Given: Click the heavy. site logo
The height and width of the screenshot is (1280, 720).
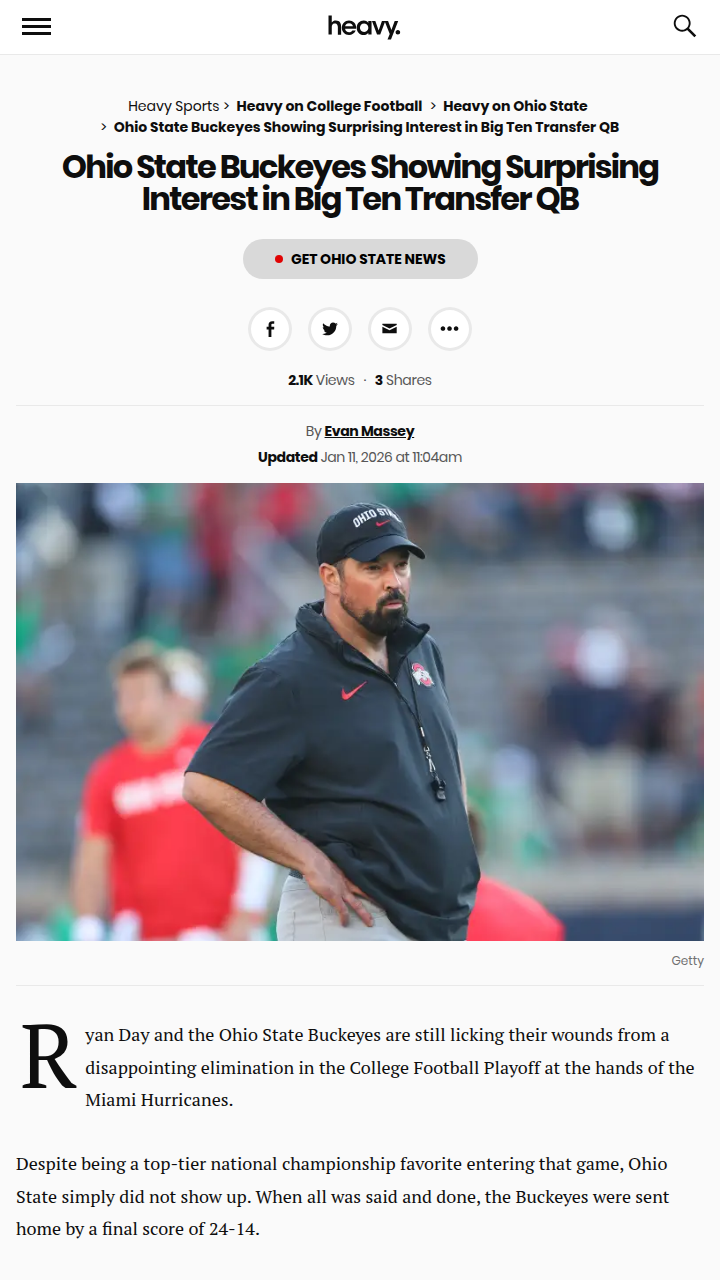Looking at the screenshot, I should [364, 27].
